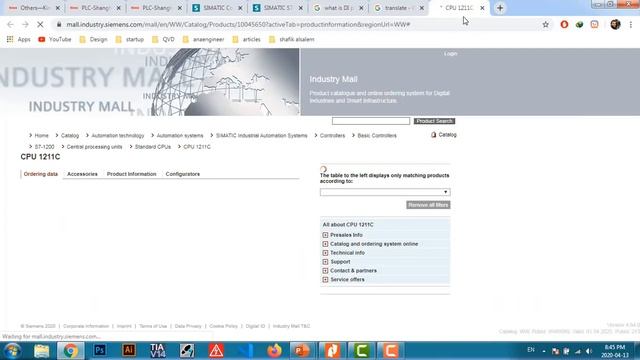Click the volume icon in system tray
This screenshot has width=640, height=360.
click(589, 351)
